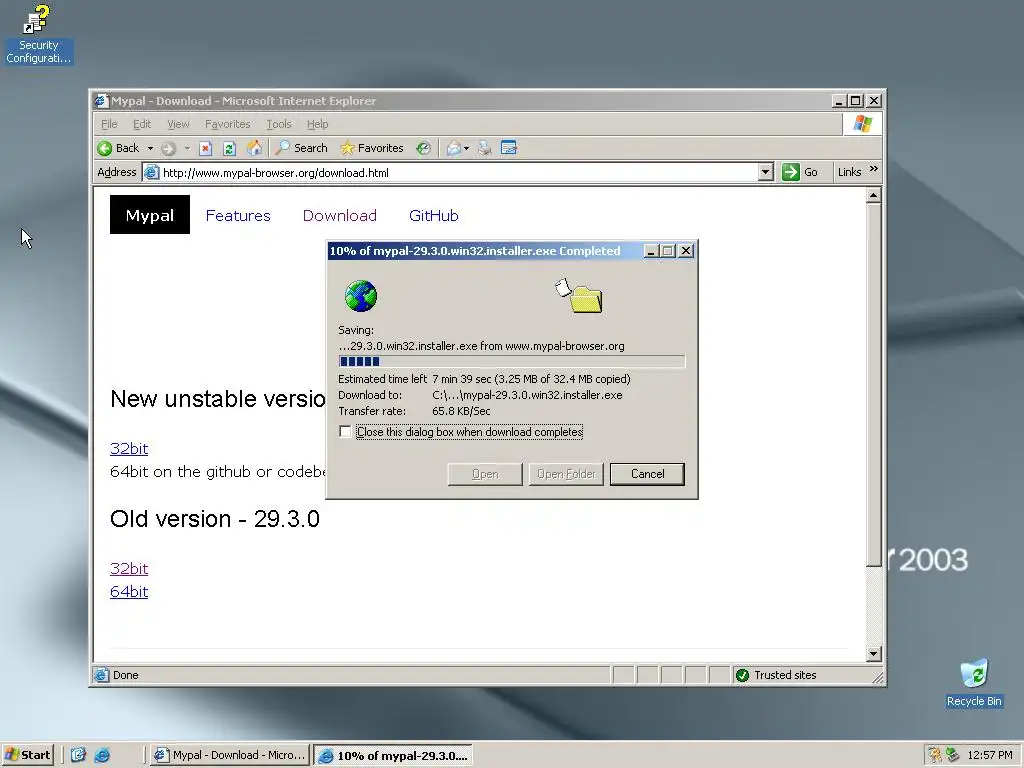Click the Home icon in IE toolbar
1024x768 pixels.
[254, 148]
